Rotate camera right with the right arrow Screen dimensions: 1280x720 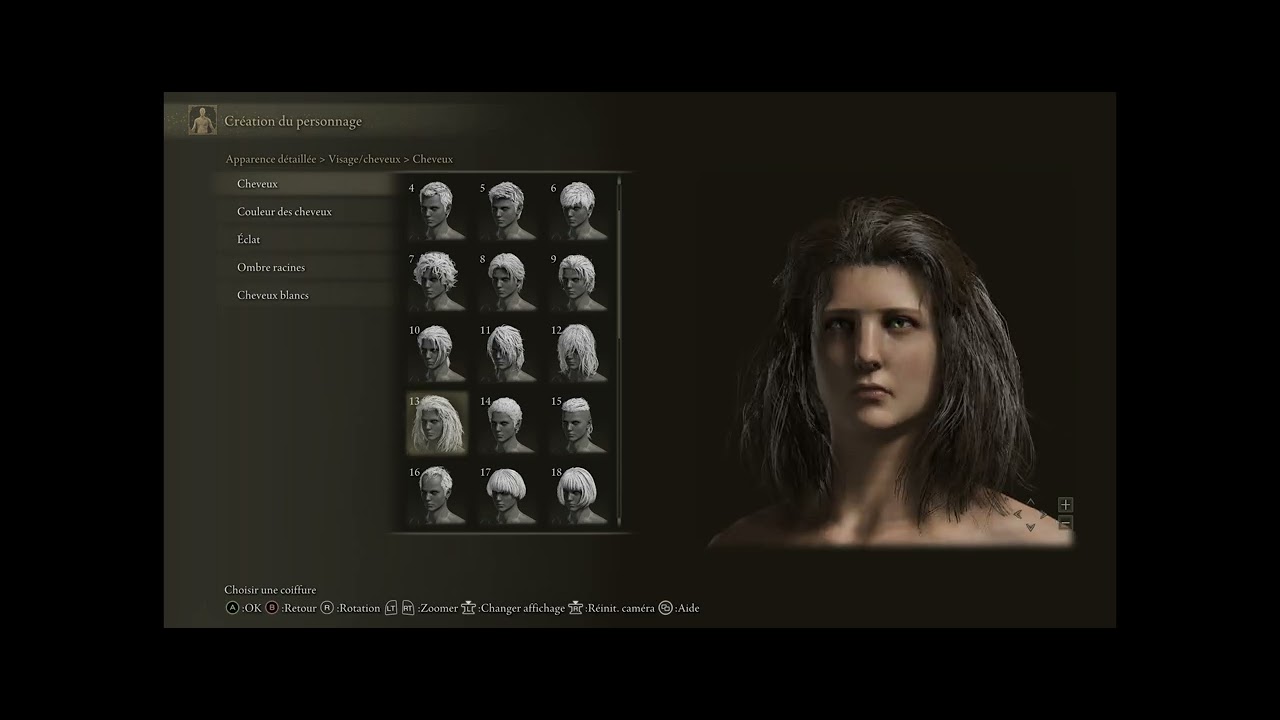pos(1043,514)
